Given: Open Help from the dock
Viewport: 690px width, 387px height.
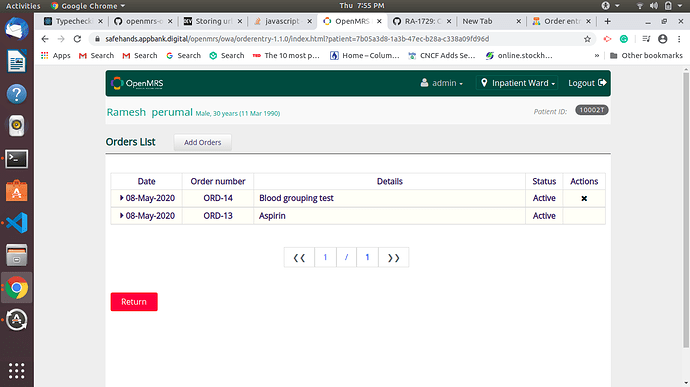Looking at the screenshot, I should 17,94.
